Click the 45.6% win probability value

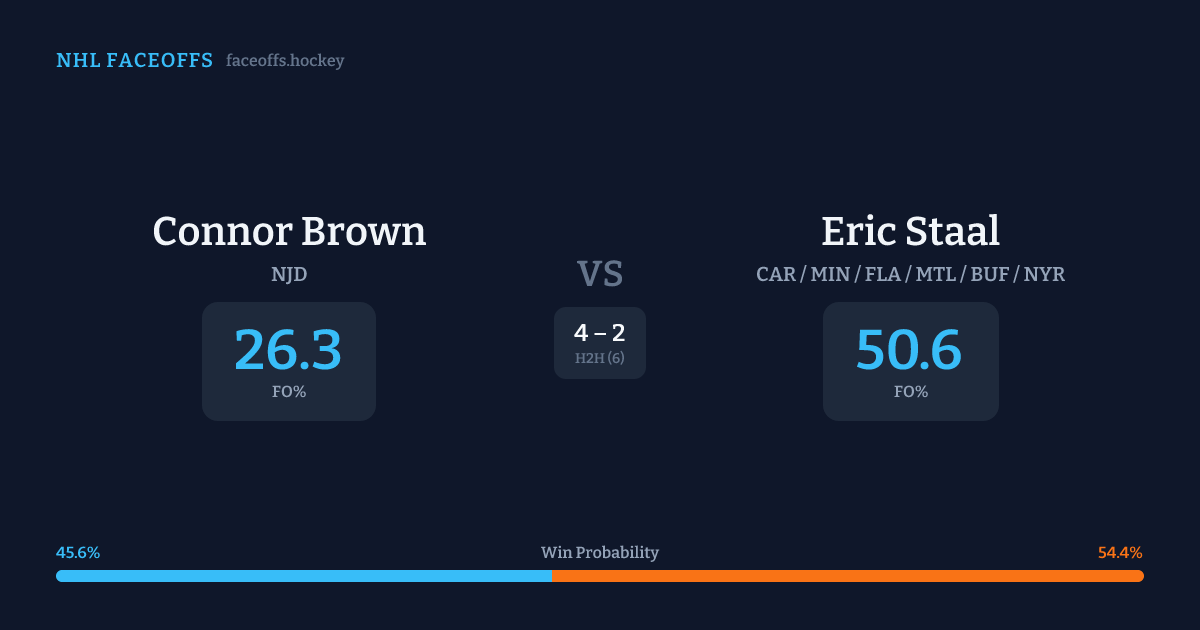(78, 553)
